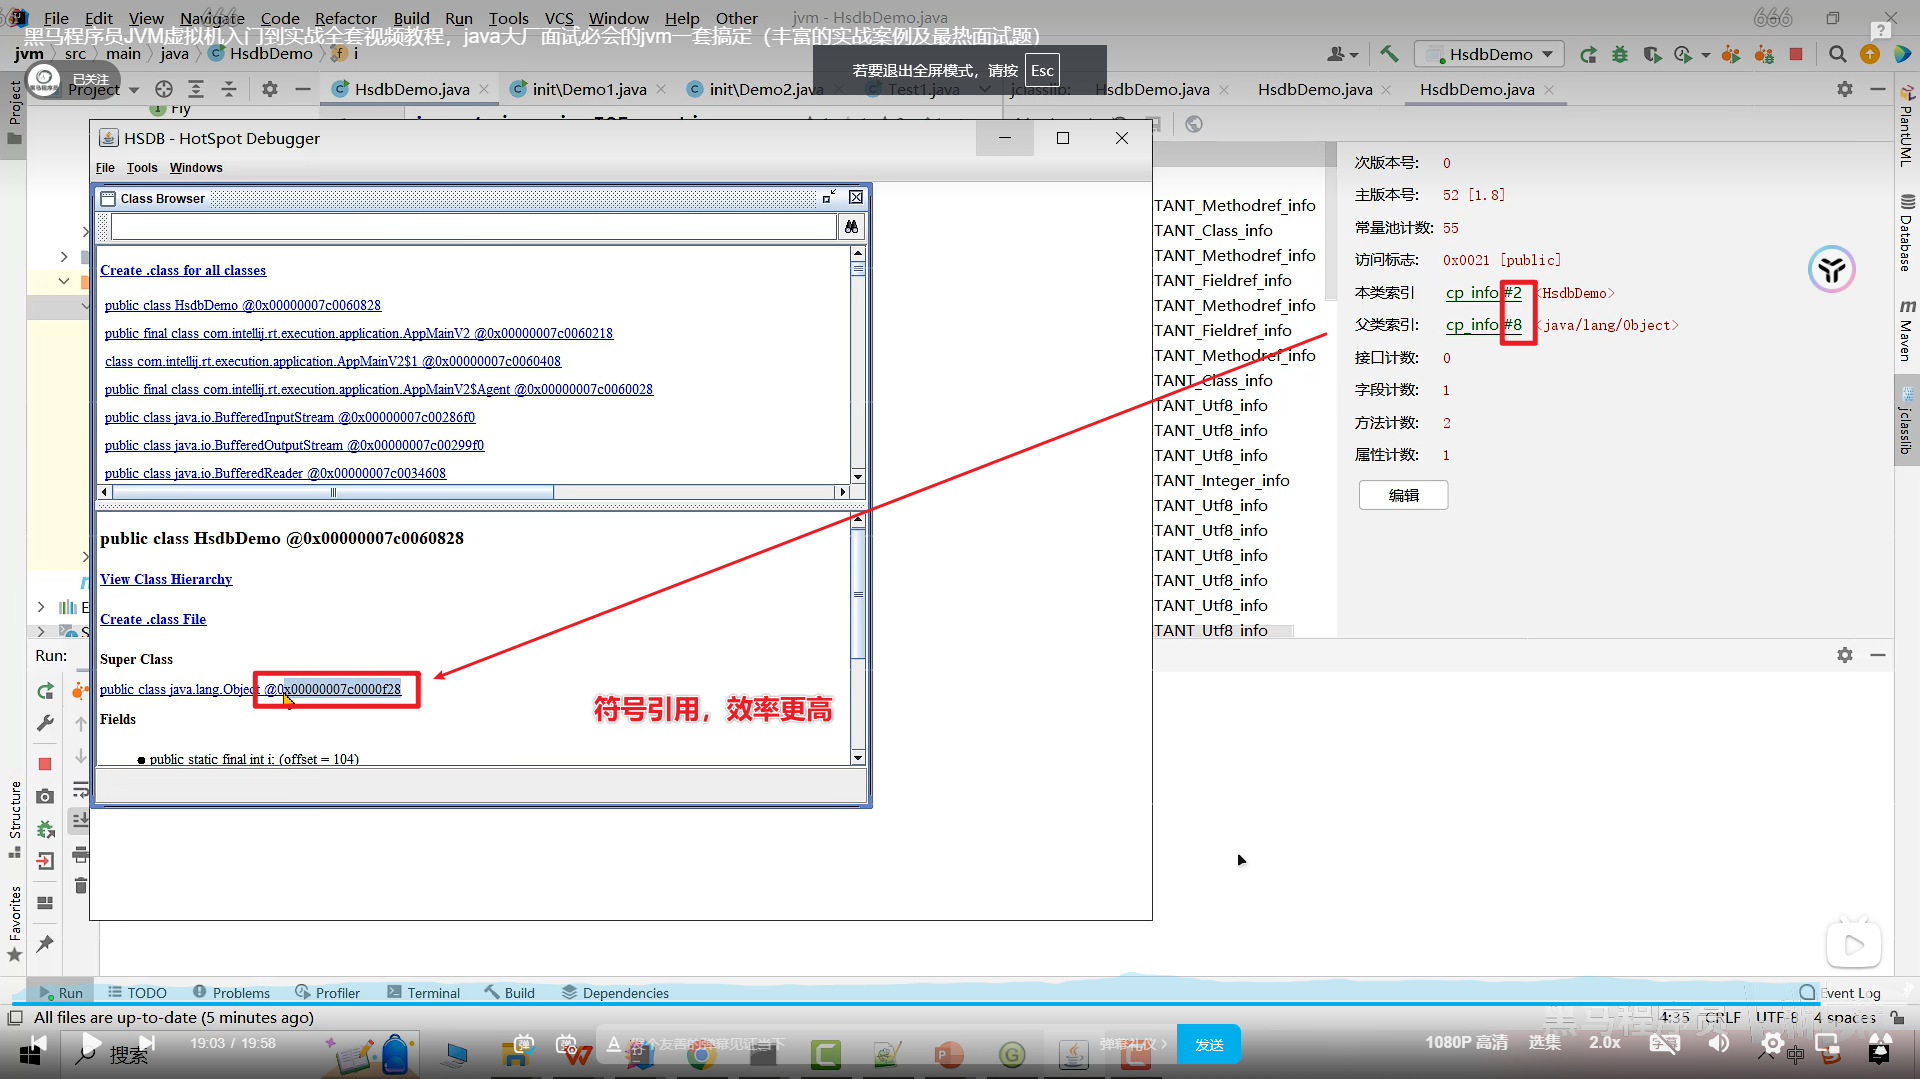Click the stop square in Run panel

(x=45, y=764)
